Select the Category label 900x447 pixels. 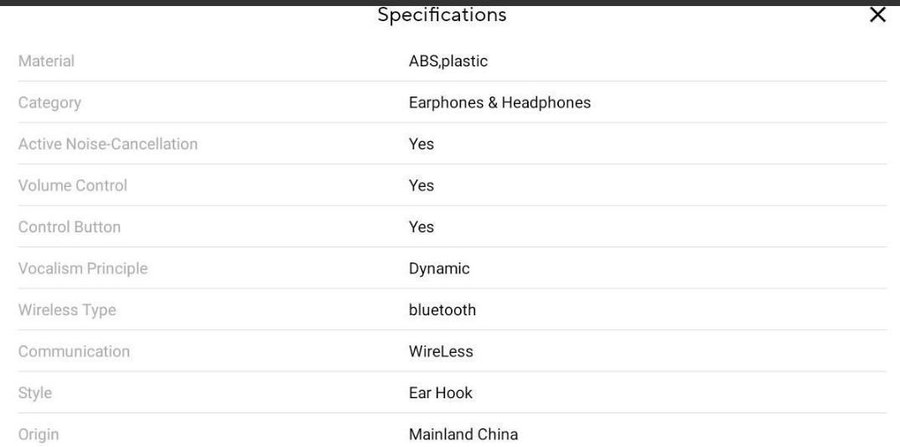[x=50, y=103]
